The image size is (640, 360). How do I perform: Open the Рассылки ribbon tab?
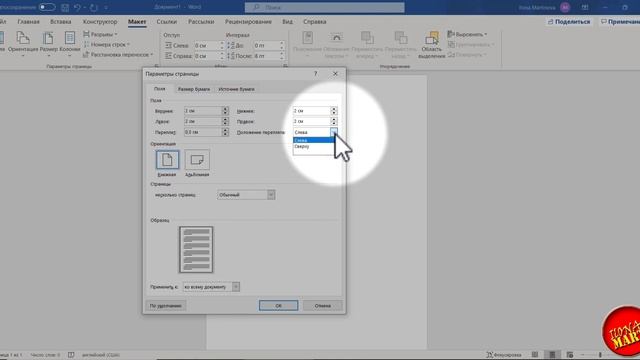pyautogui.click(x=201, y=22)
